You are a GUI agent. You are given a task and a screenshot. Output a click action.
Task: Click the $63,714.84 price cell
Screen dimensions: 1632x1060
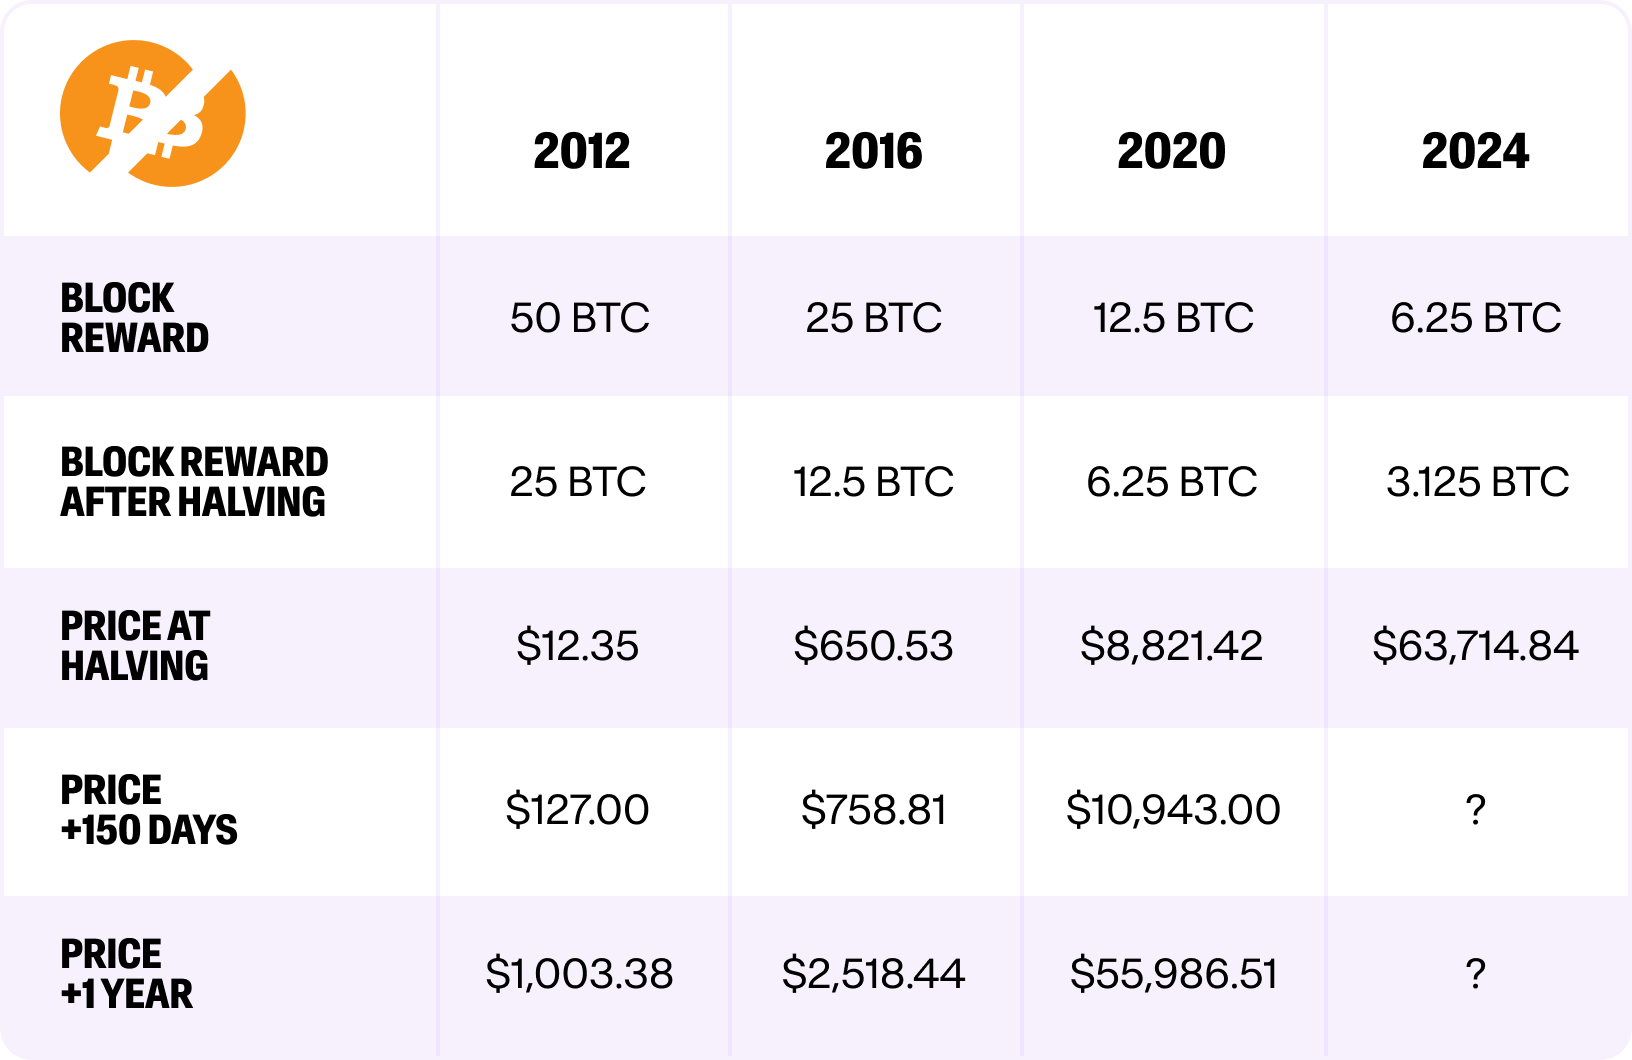pyautogui.click(x=1476, y=646)
